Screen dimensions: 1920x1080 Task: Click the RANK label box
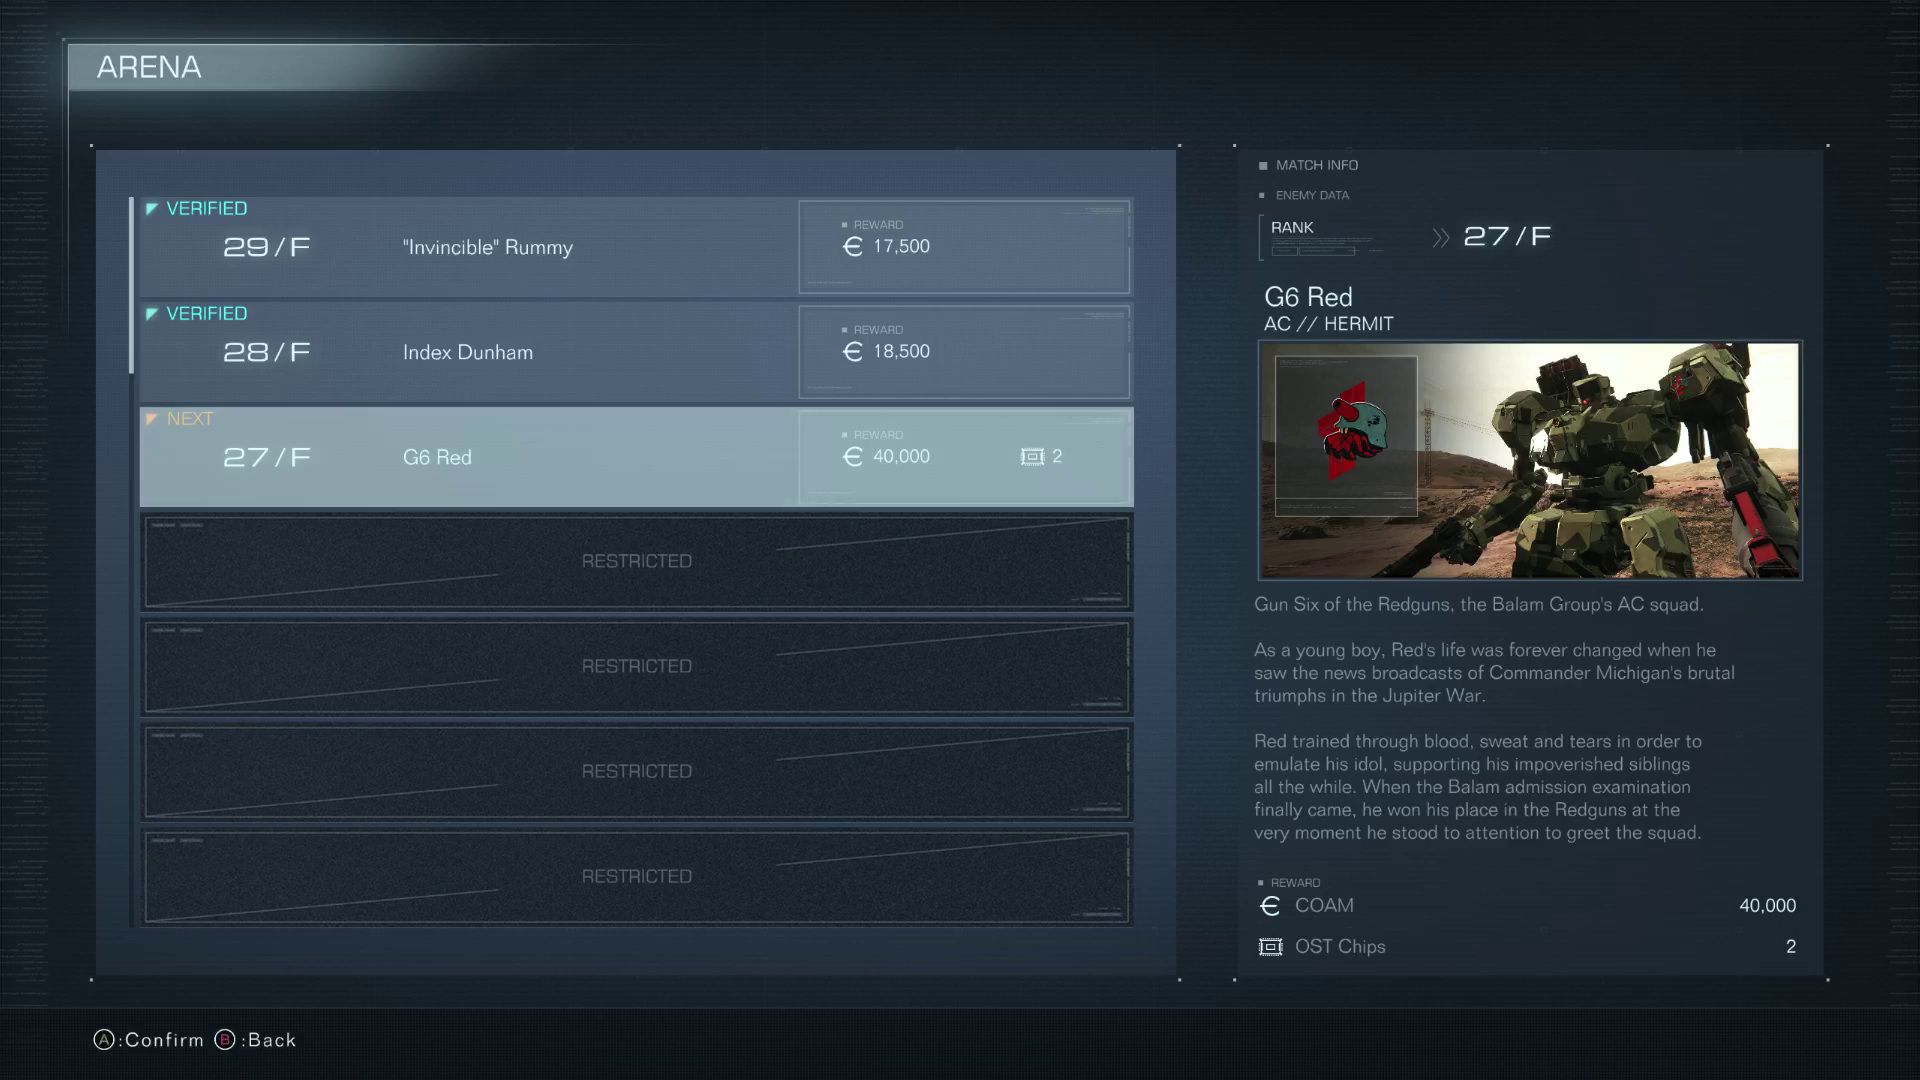click(x=1320, y=237)
